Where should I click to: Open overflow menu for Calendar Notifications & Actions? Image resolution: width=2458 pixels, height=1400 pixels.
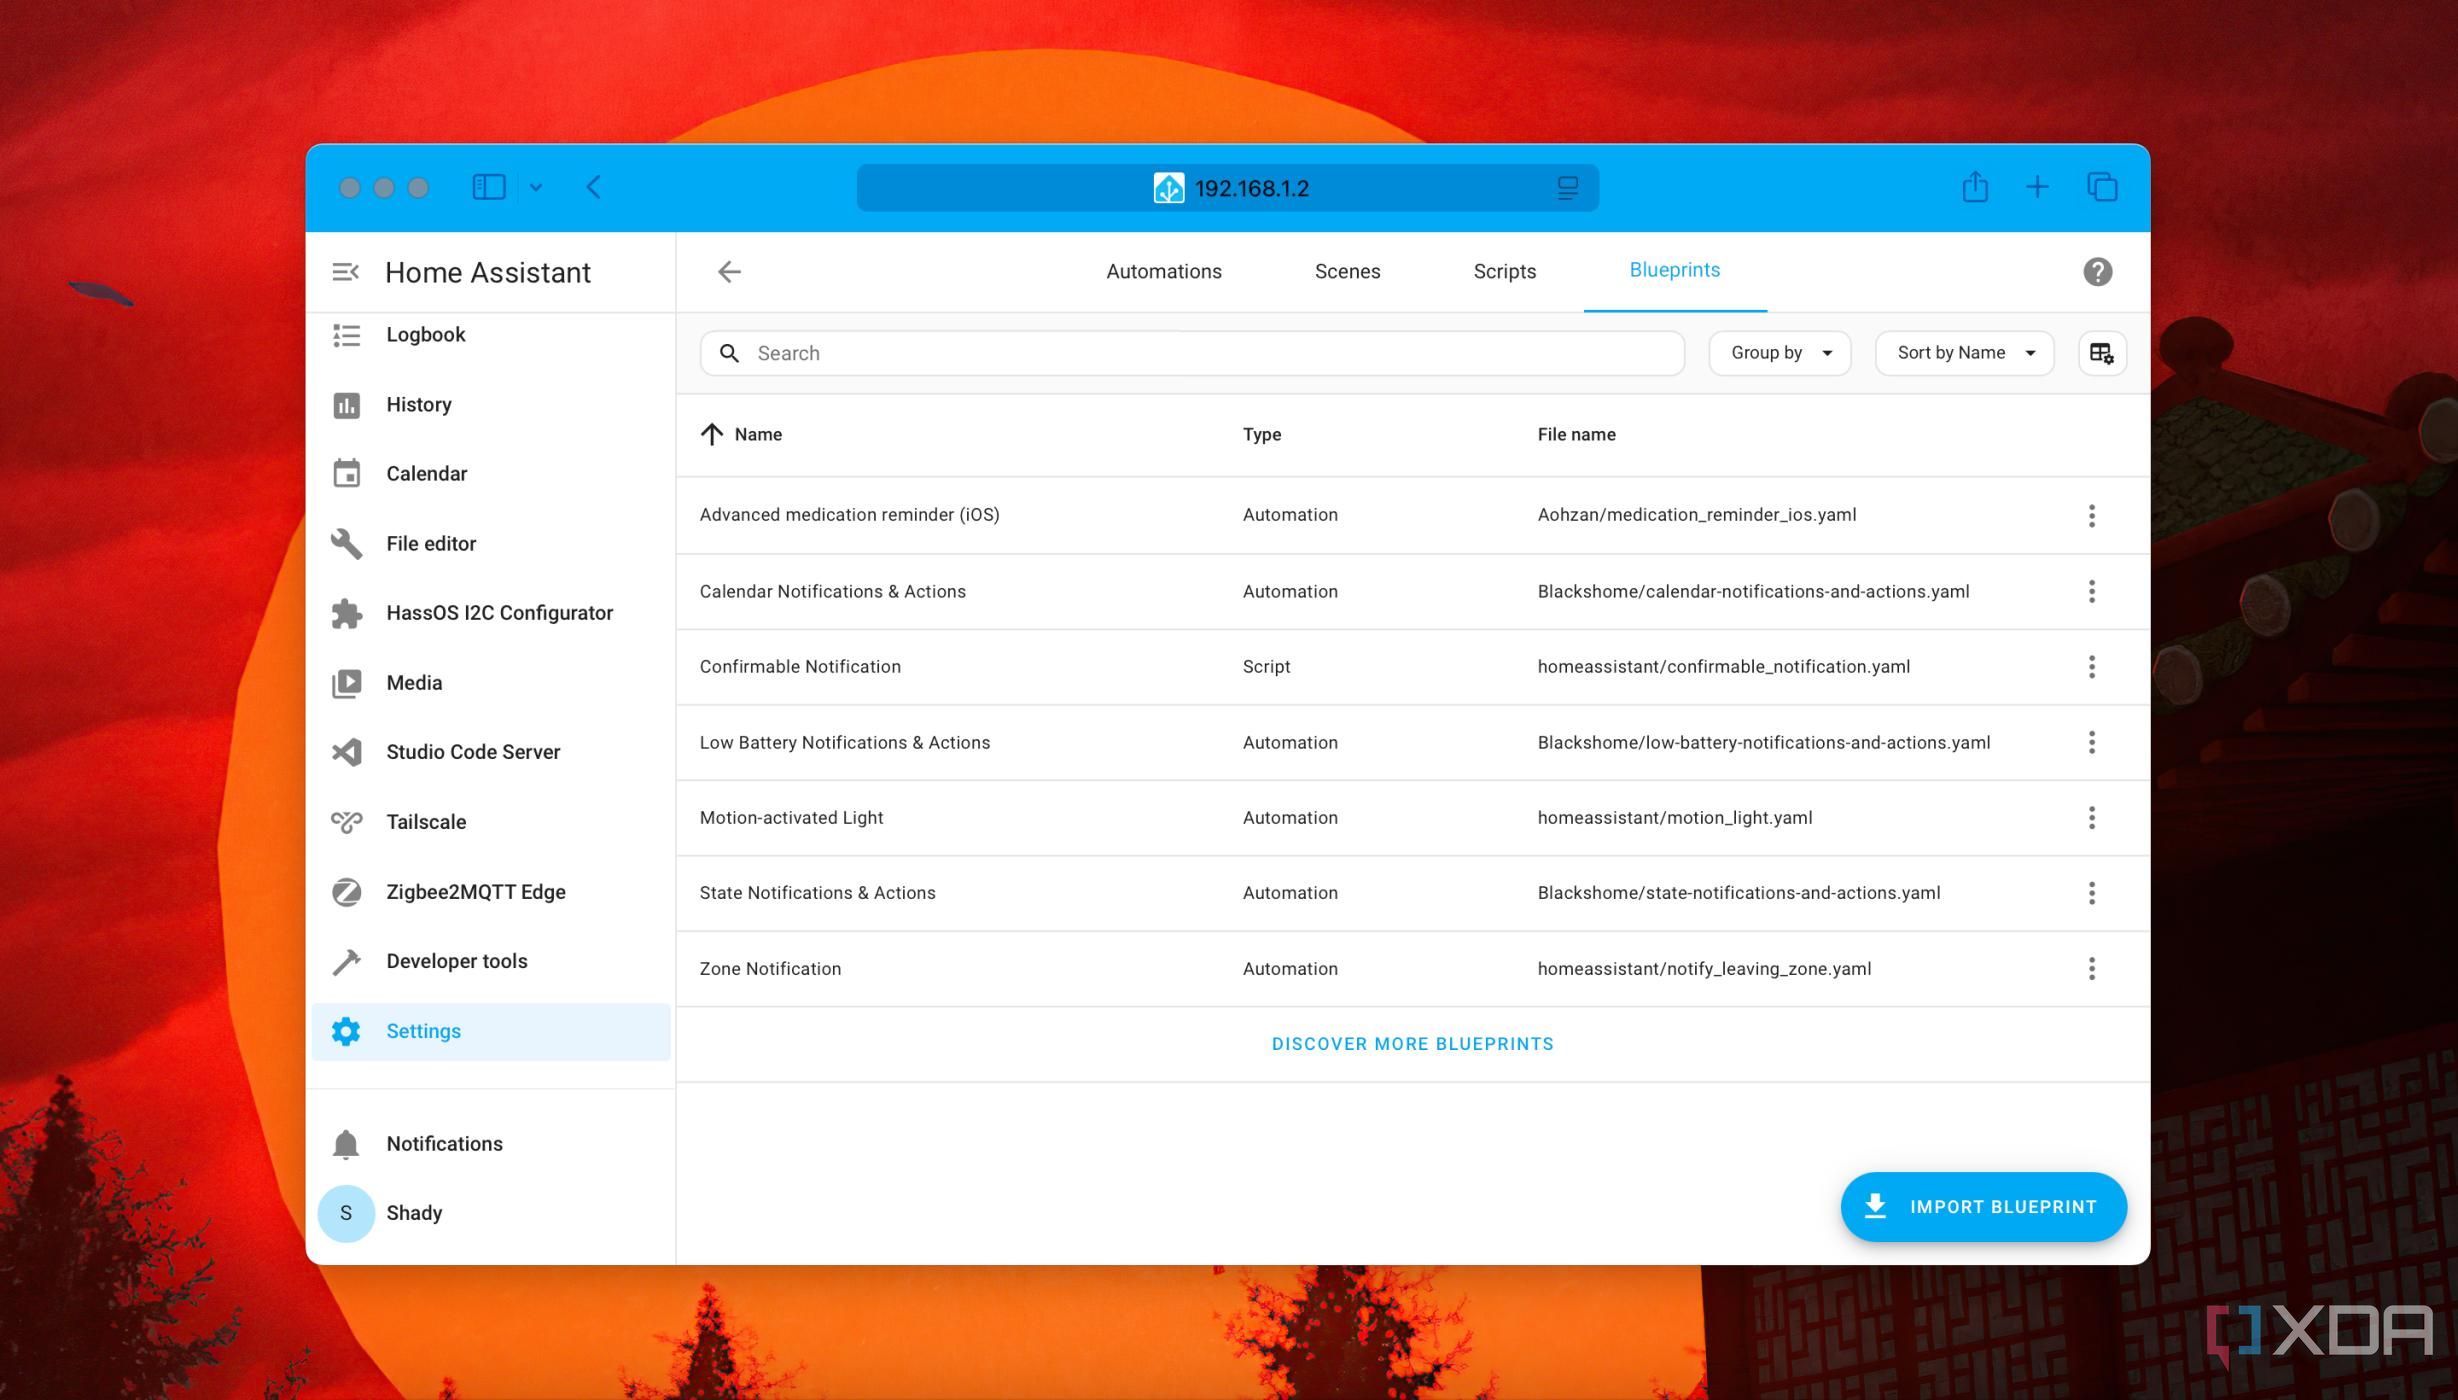click(x=2091, y=591)
